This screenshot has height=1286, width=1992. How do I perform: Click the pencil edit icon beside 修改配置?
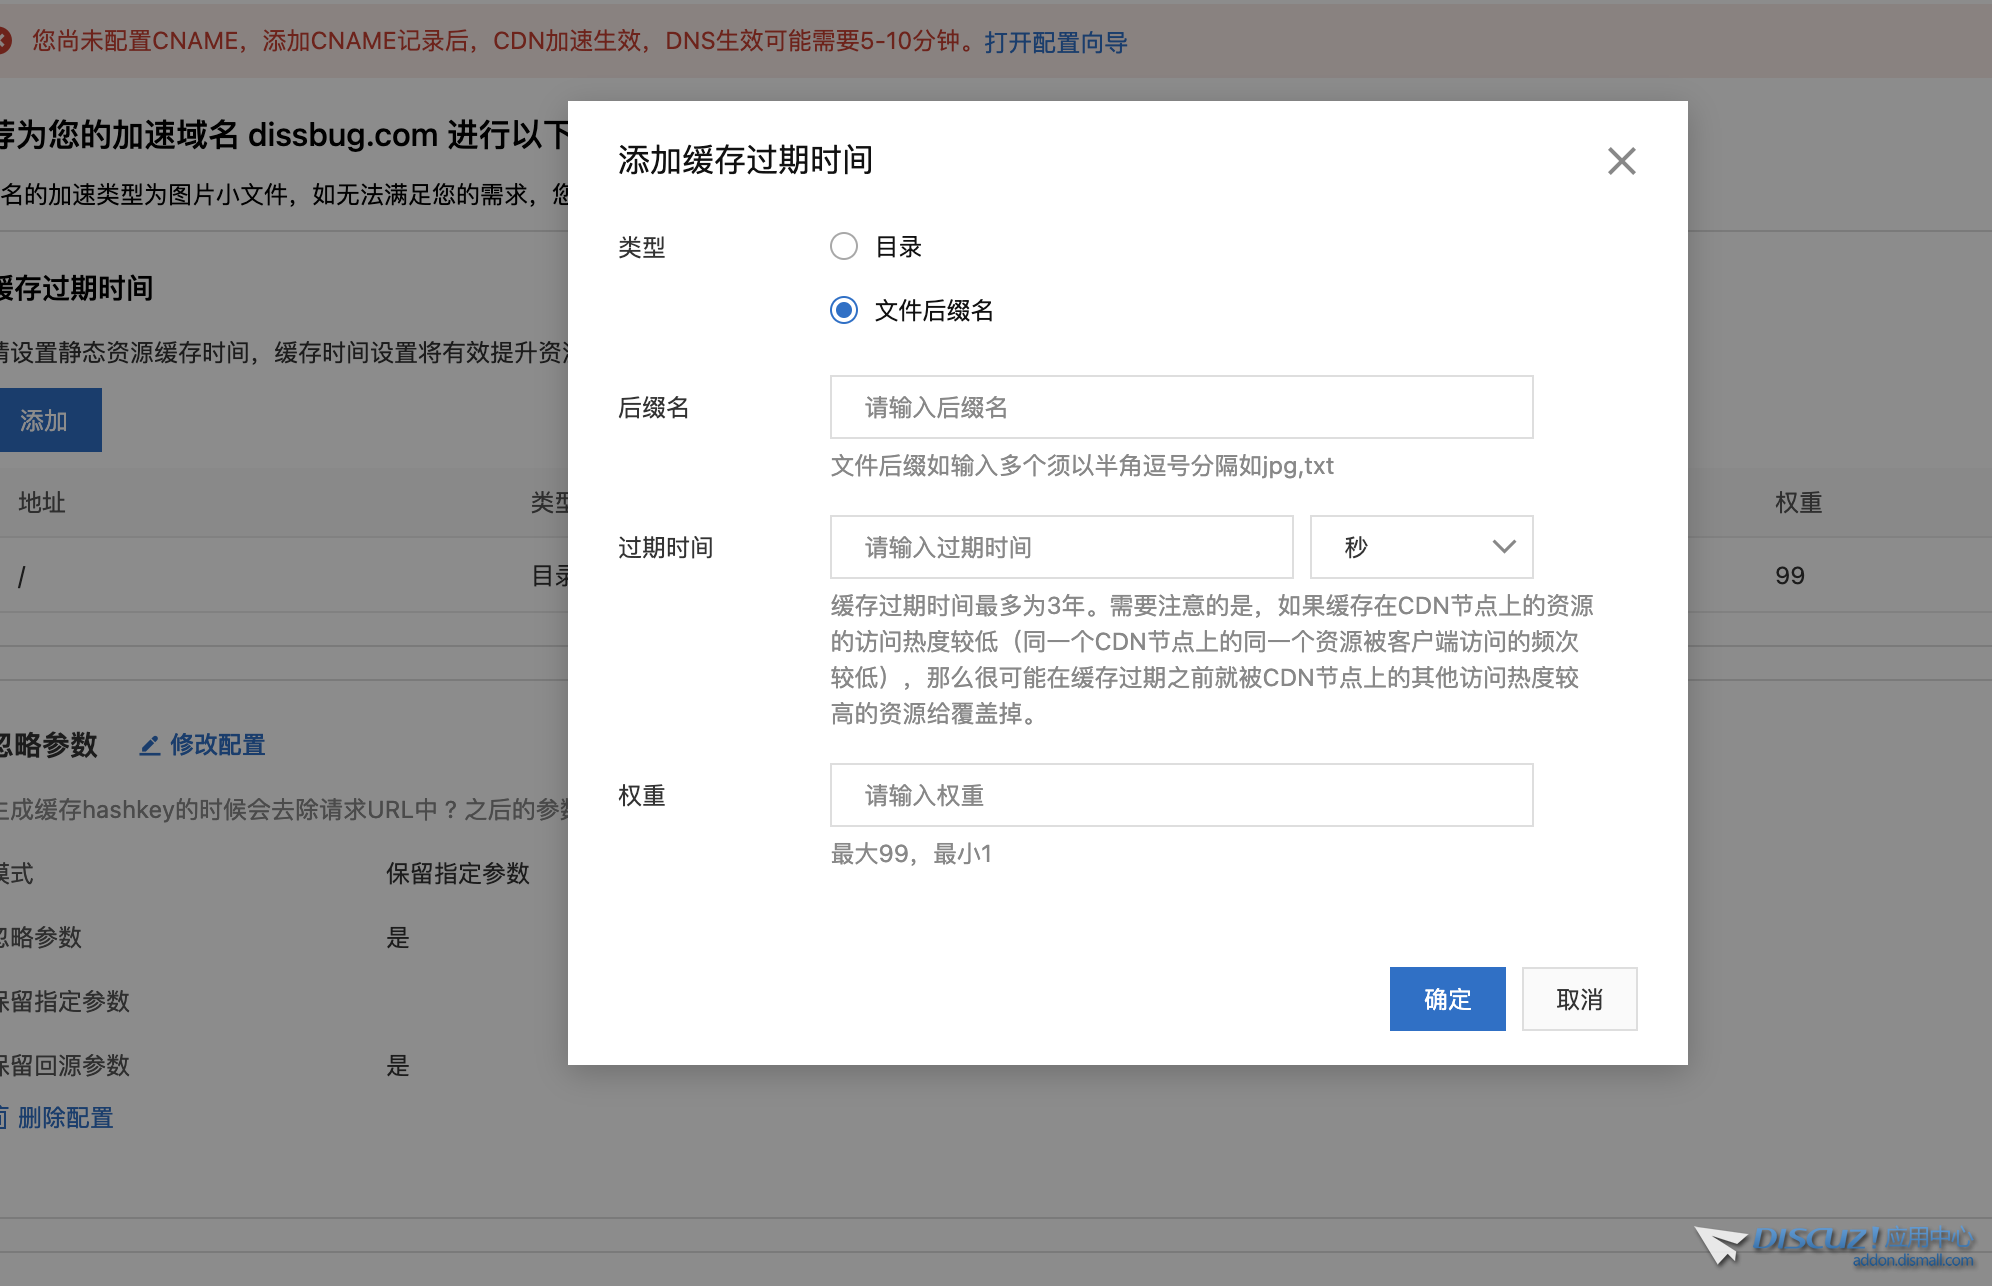(151, 745)
